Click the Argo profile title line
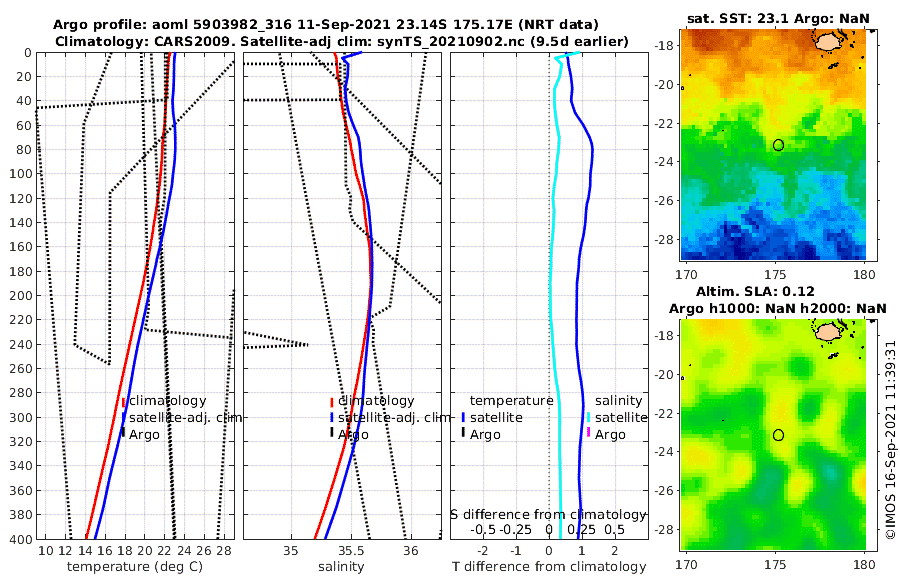This screenshot has height=580, width=900. [x=325, y=25]
